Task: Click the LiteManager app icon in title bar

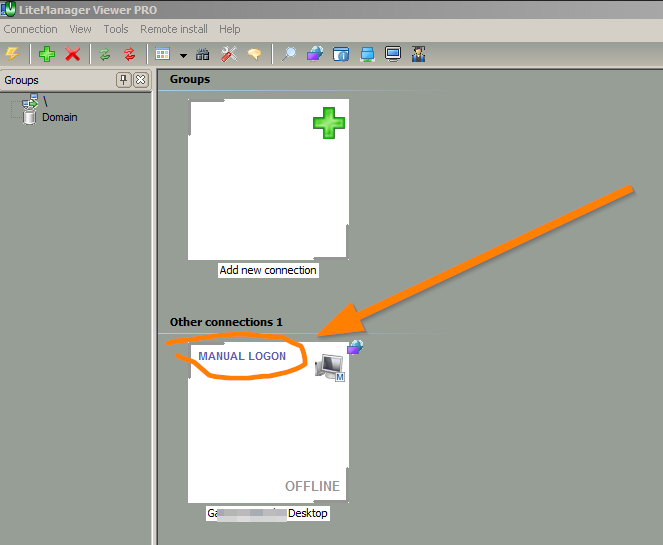Action: (x=8, y=9)
